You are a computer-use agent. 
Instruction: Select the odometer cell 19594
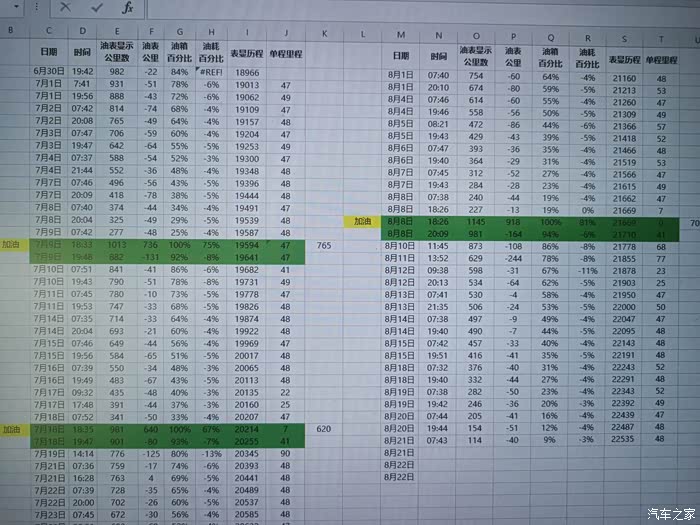click(247, 245)
